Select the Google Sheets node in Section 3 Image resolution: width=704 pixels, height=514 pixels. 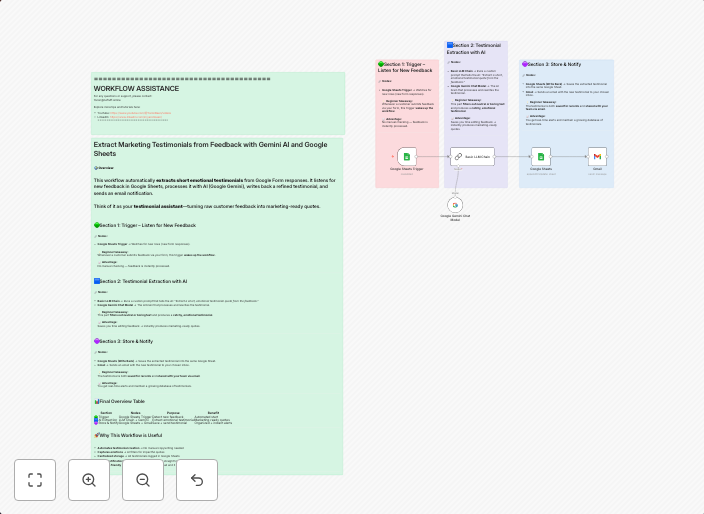541,157
